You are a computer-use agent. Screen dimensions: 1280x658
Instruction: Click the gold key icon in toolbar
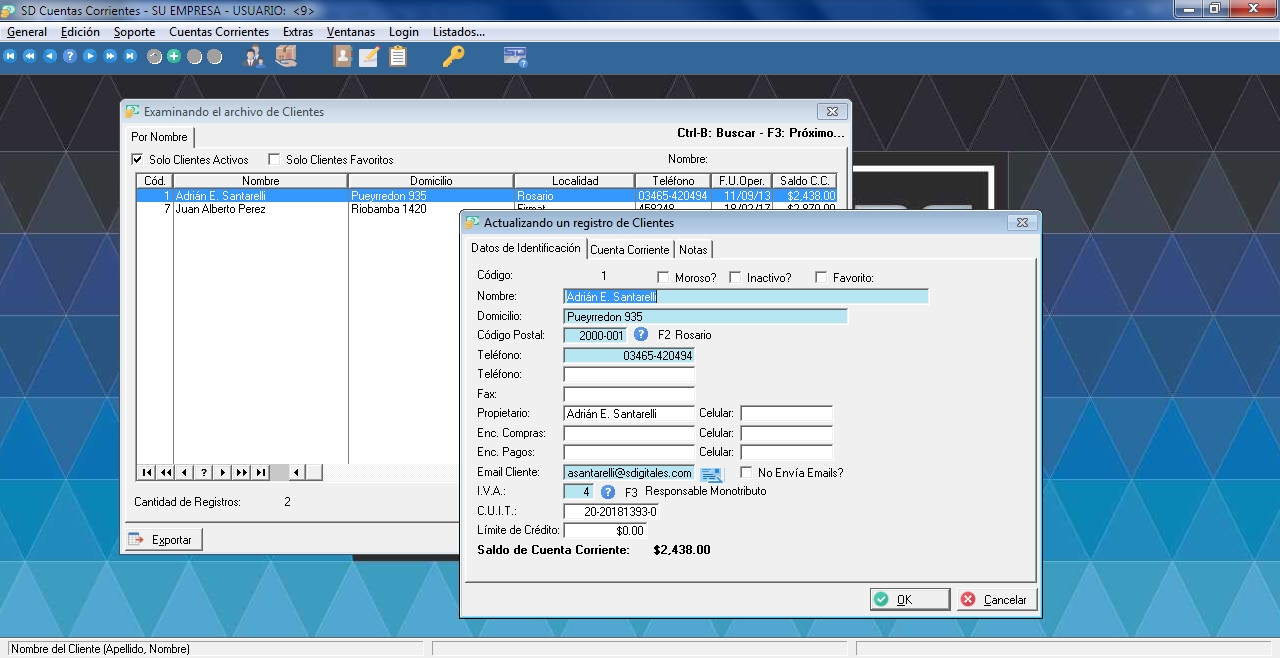tap(453, 57)
